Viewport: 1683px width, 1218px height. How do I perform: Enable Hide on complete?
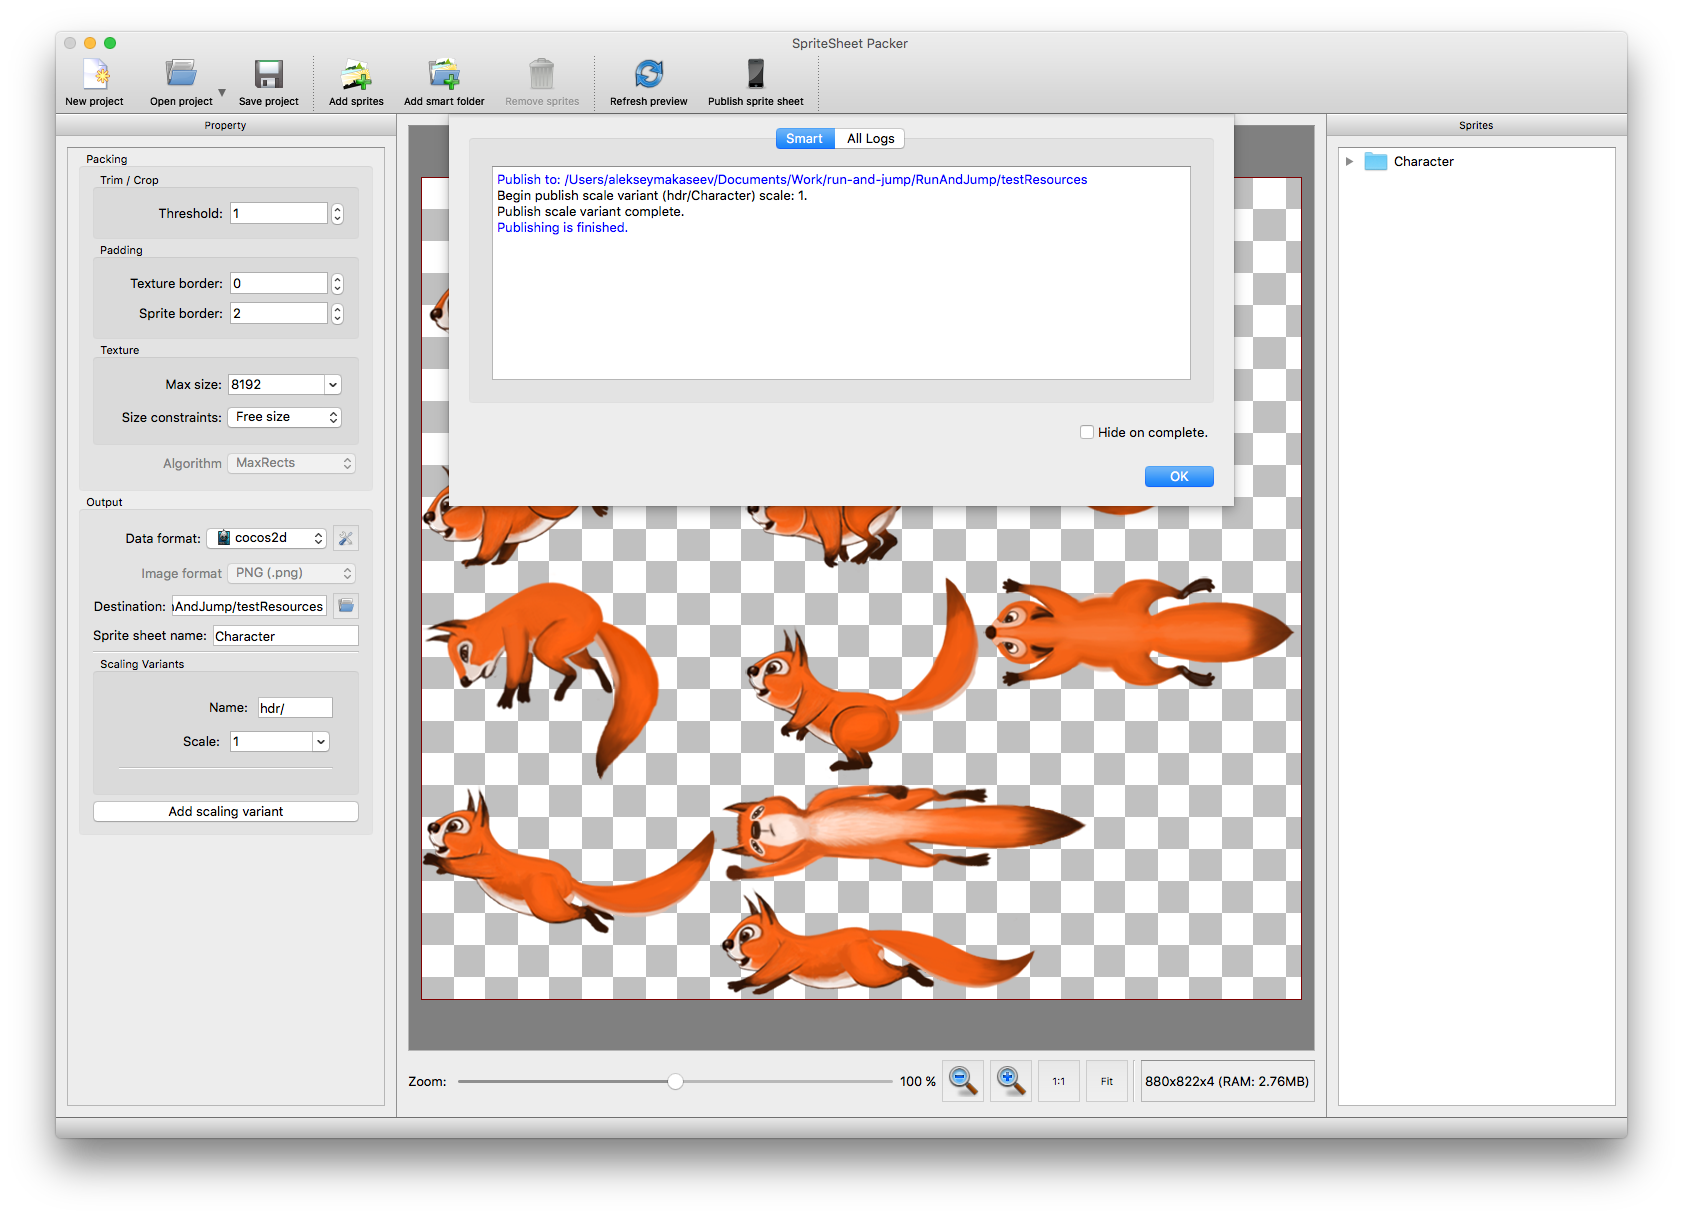pos(1087,431)
